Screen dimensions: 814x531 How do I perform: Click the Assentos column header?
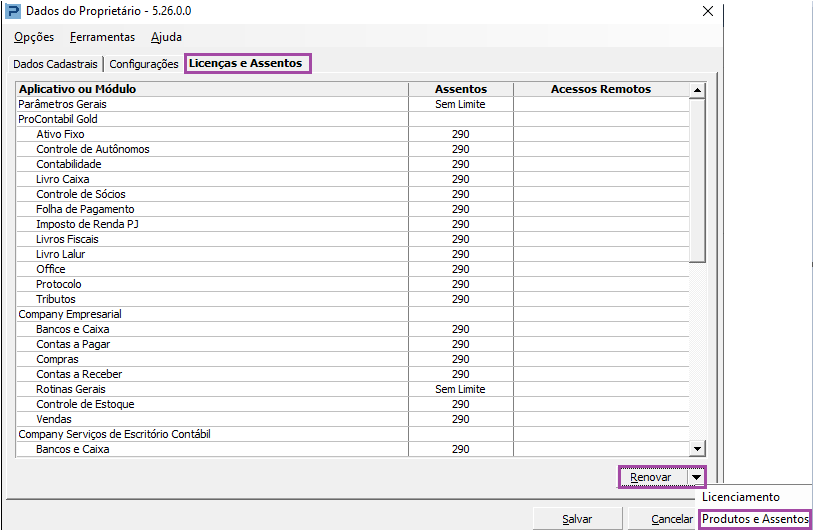coord(461,89)
